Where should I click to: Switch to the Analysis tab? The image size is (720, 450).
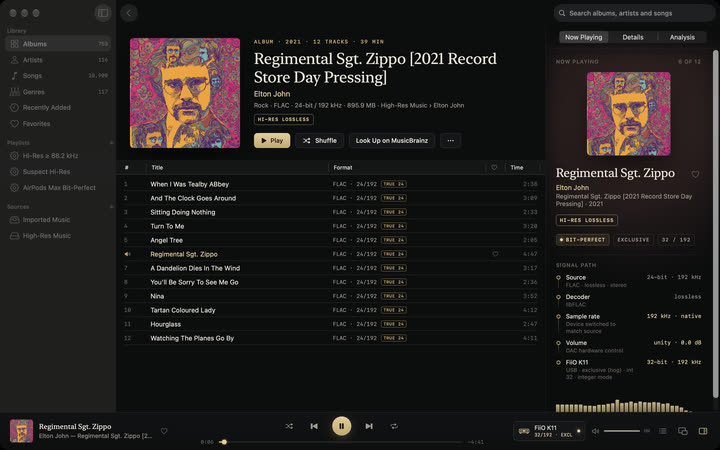(x=682, y=37)
